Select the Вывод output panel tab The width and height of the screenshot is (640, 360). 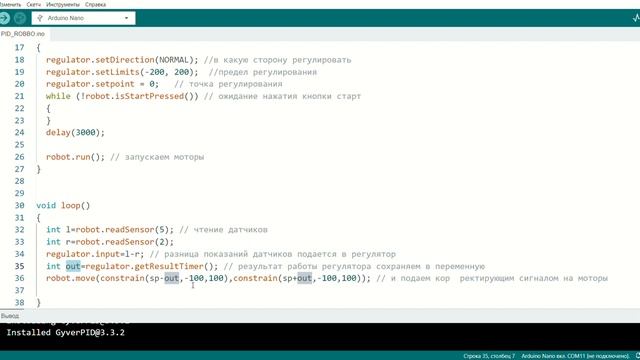coord(10,316)
